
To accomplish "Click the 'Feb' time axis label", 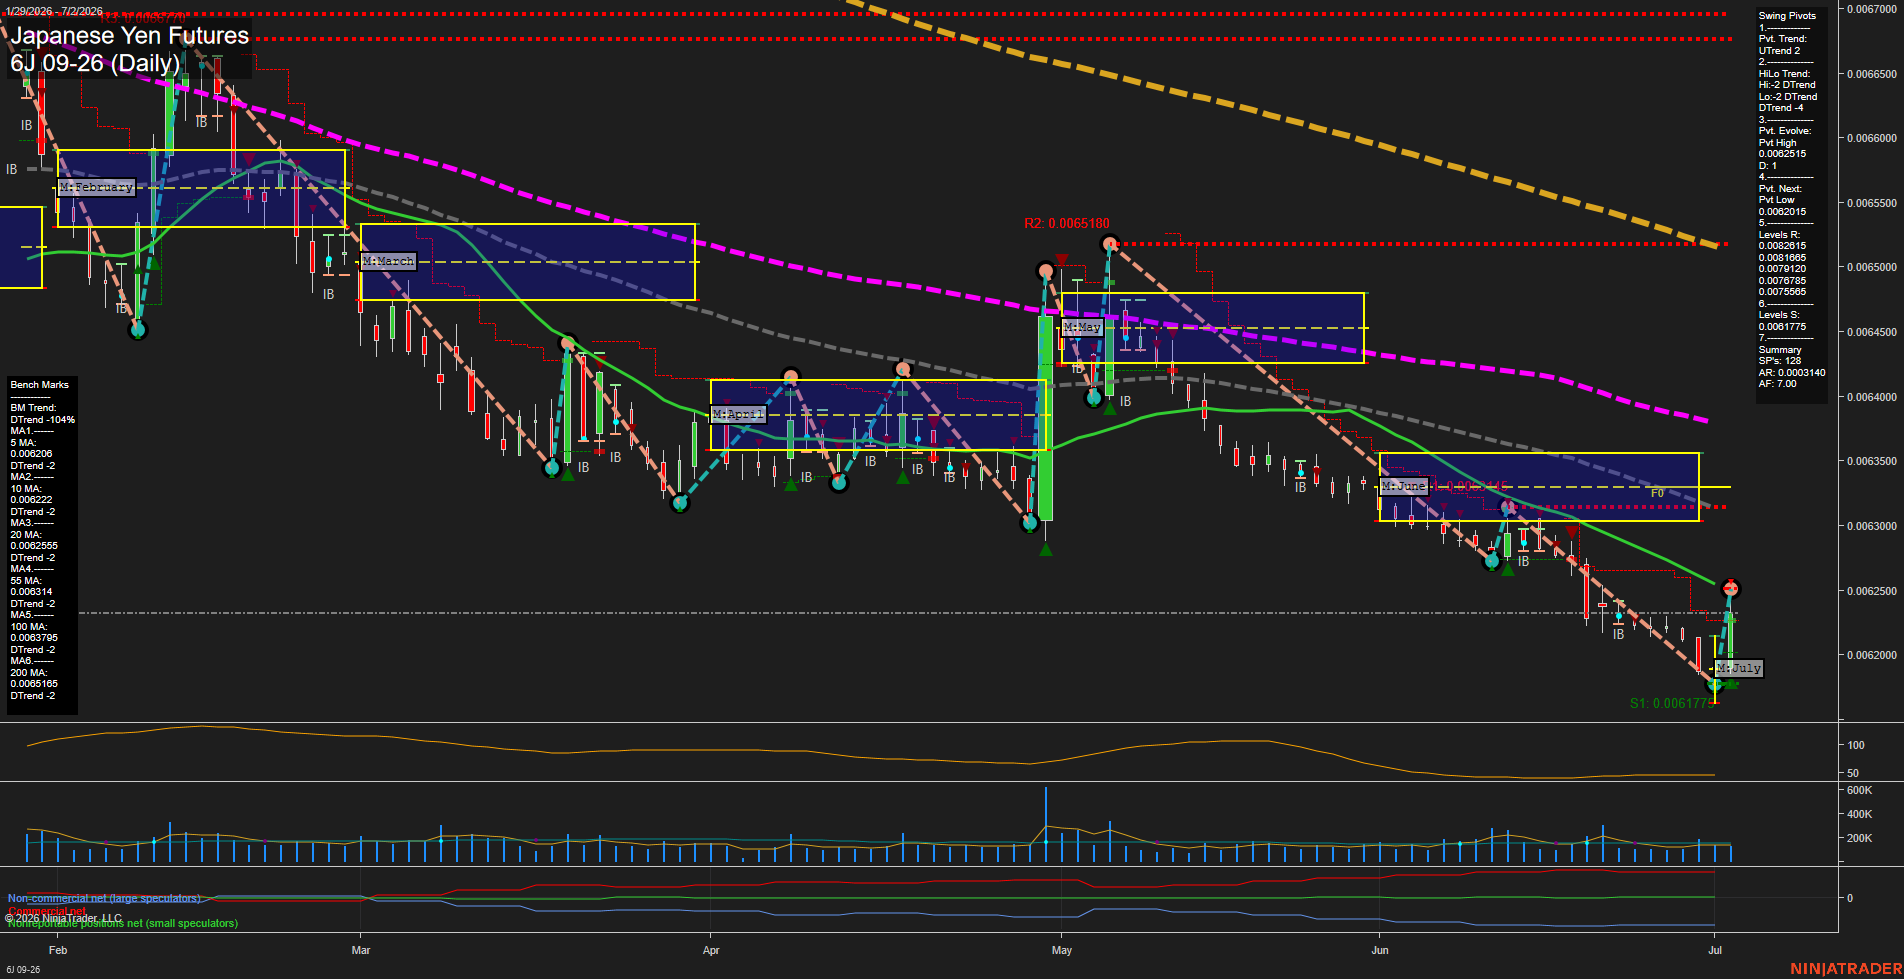I will (58, 950).
